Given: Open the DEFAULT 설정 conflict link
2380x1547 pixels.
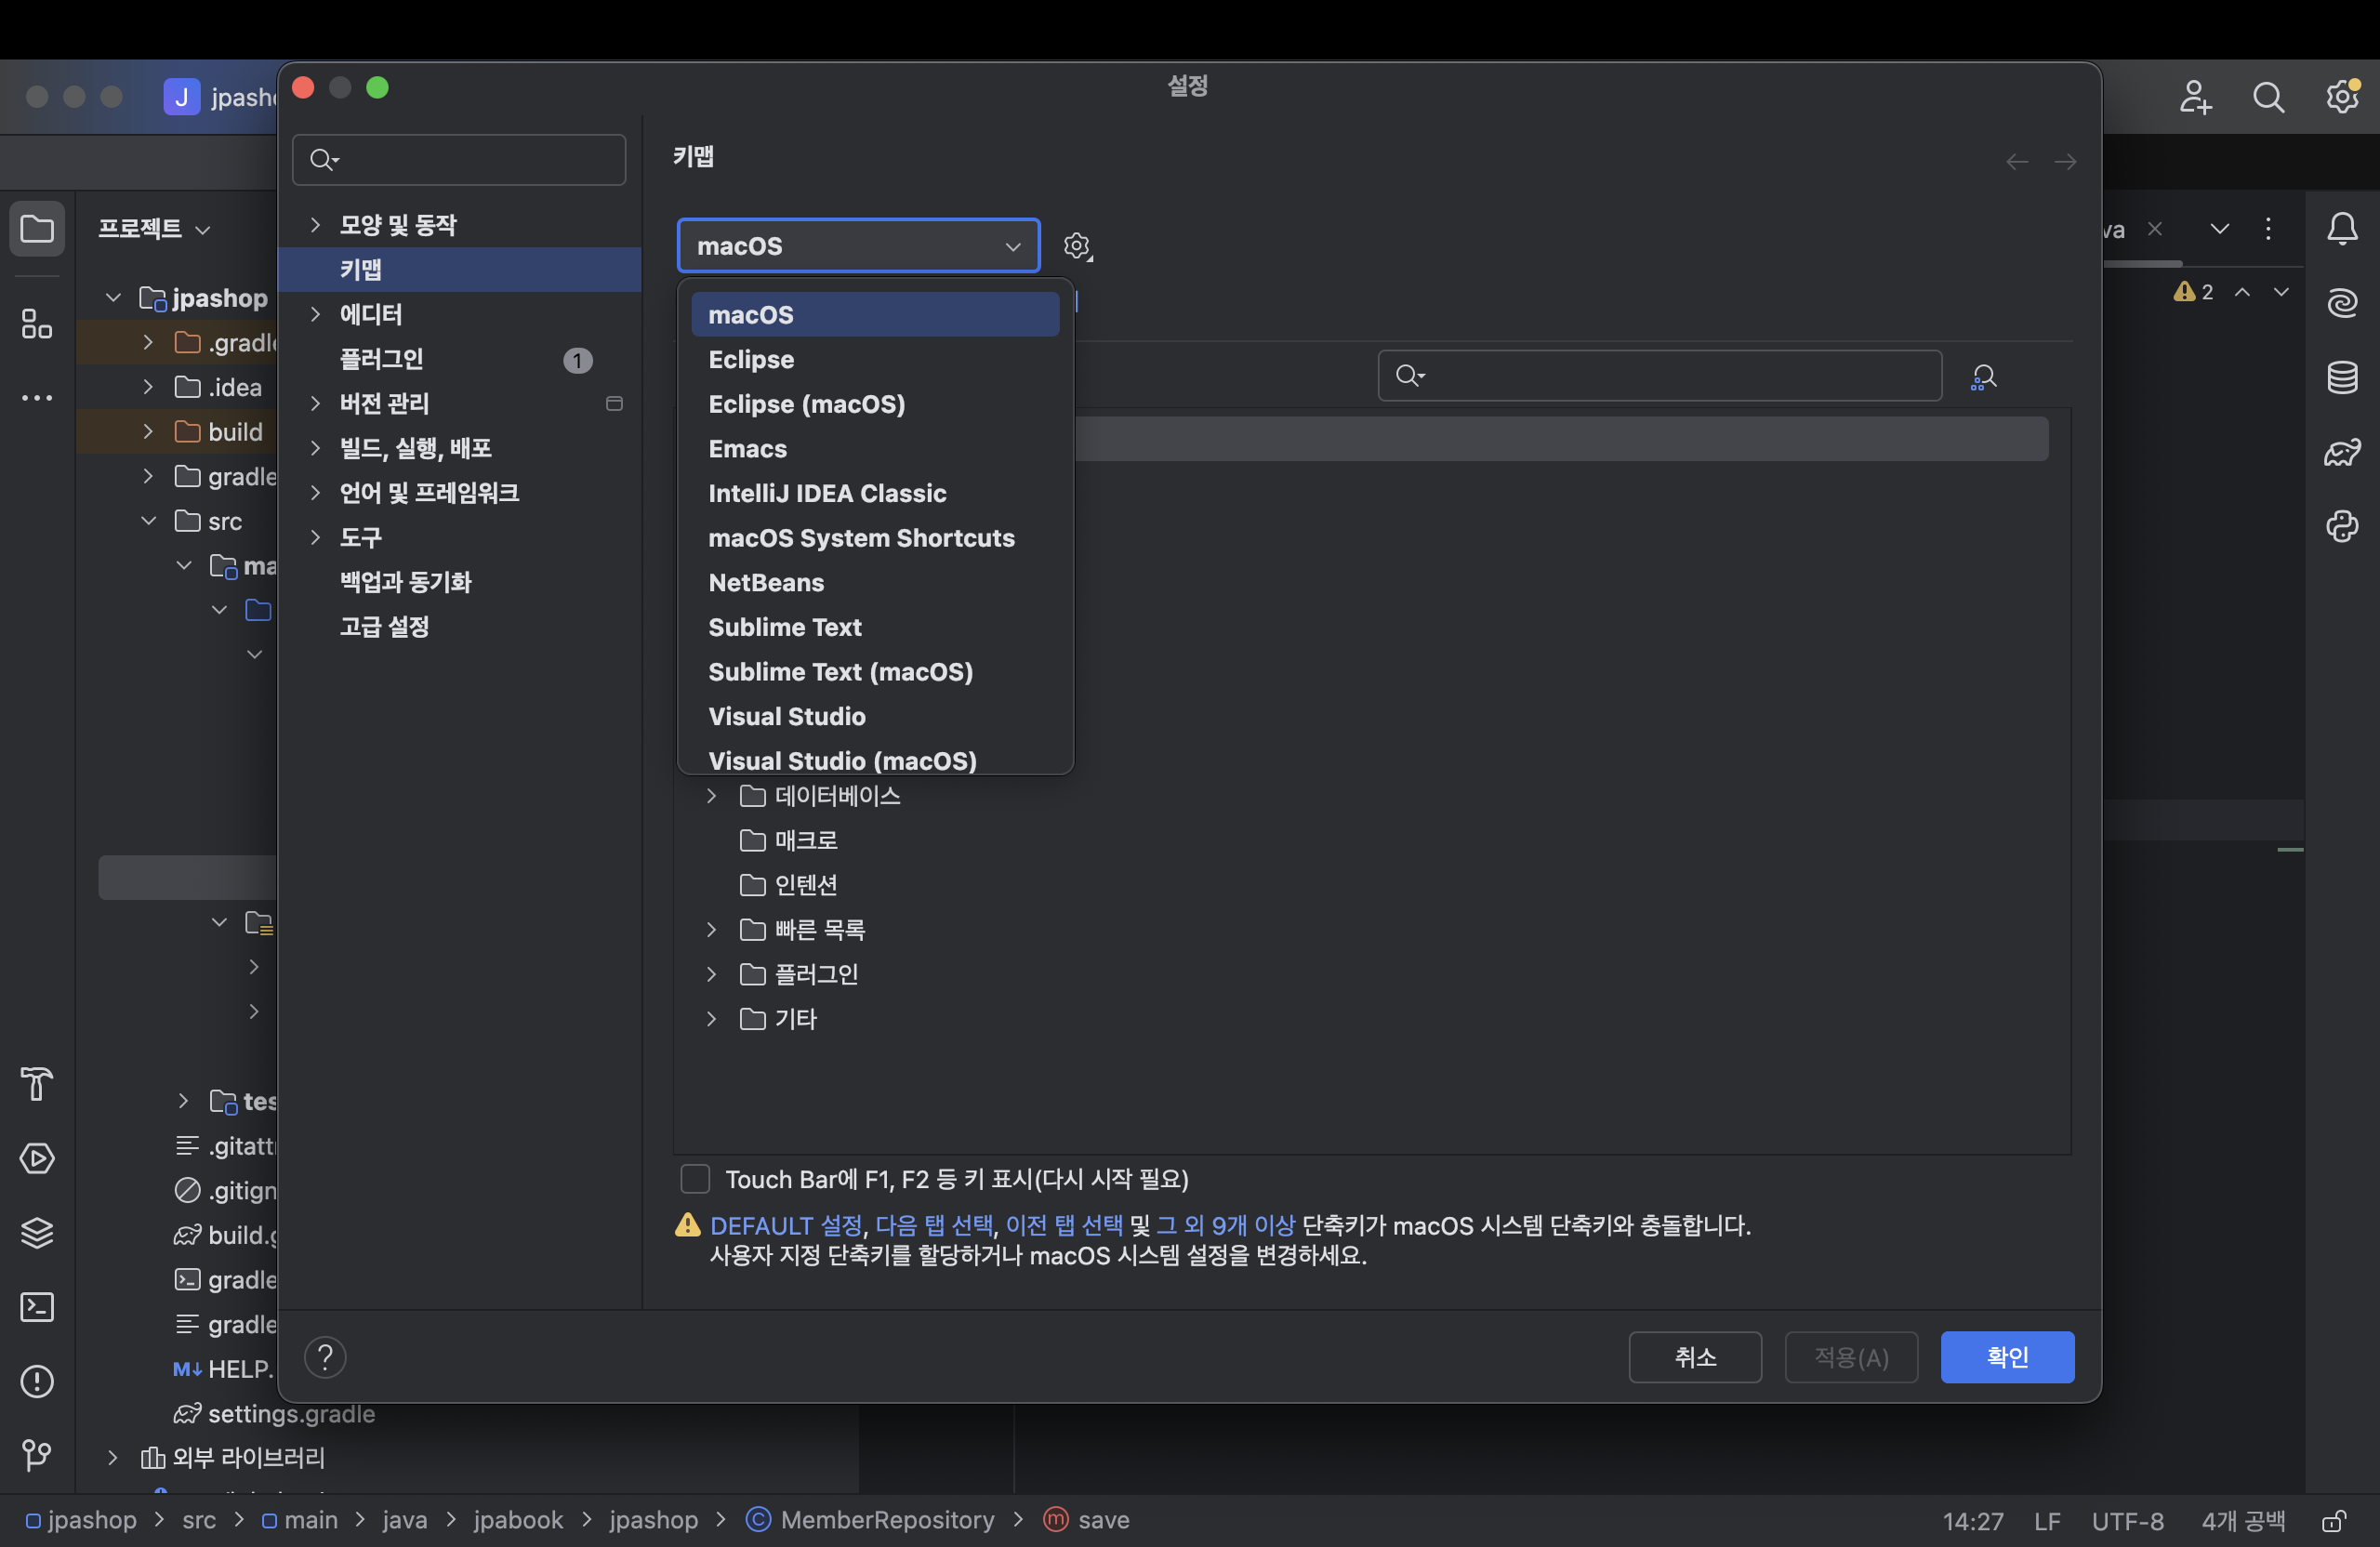Looking at the screenshot, I should (786, 1225).
